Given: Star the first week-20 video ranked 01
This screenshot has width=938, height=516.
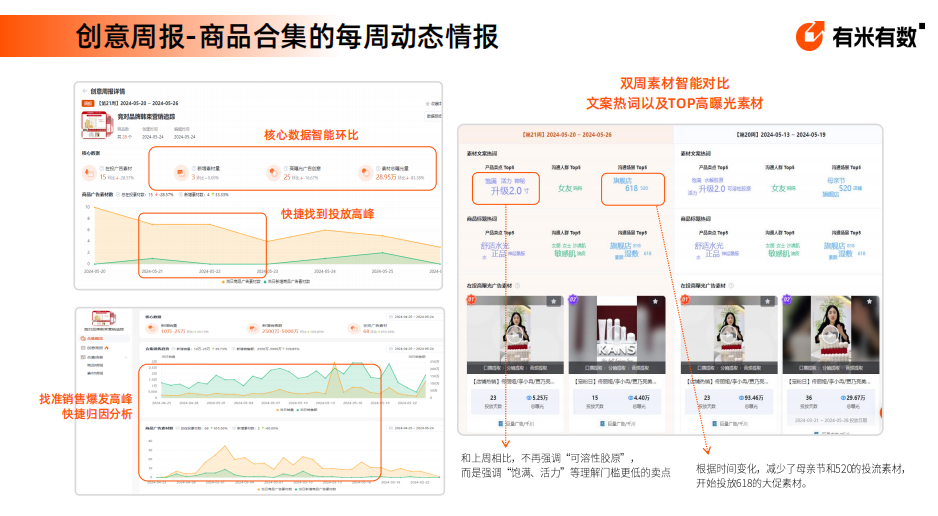Looking at the screenshot, I should [768, 301].
